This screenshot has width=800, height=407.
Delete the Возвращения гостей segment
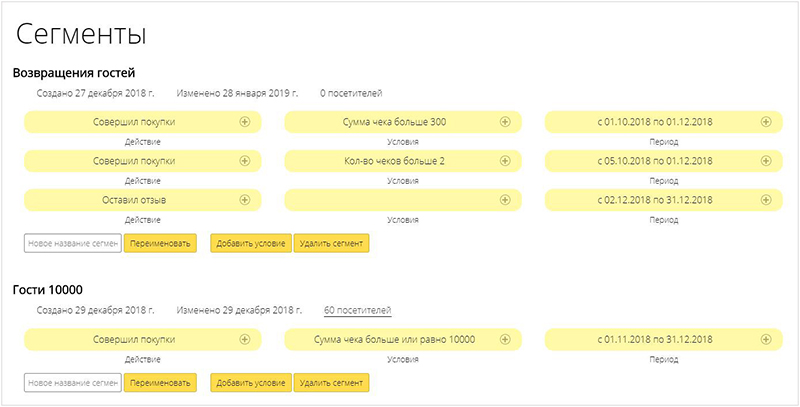[x=331, y=243]
